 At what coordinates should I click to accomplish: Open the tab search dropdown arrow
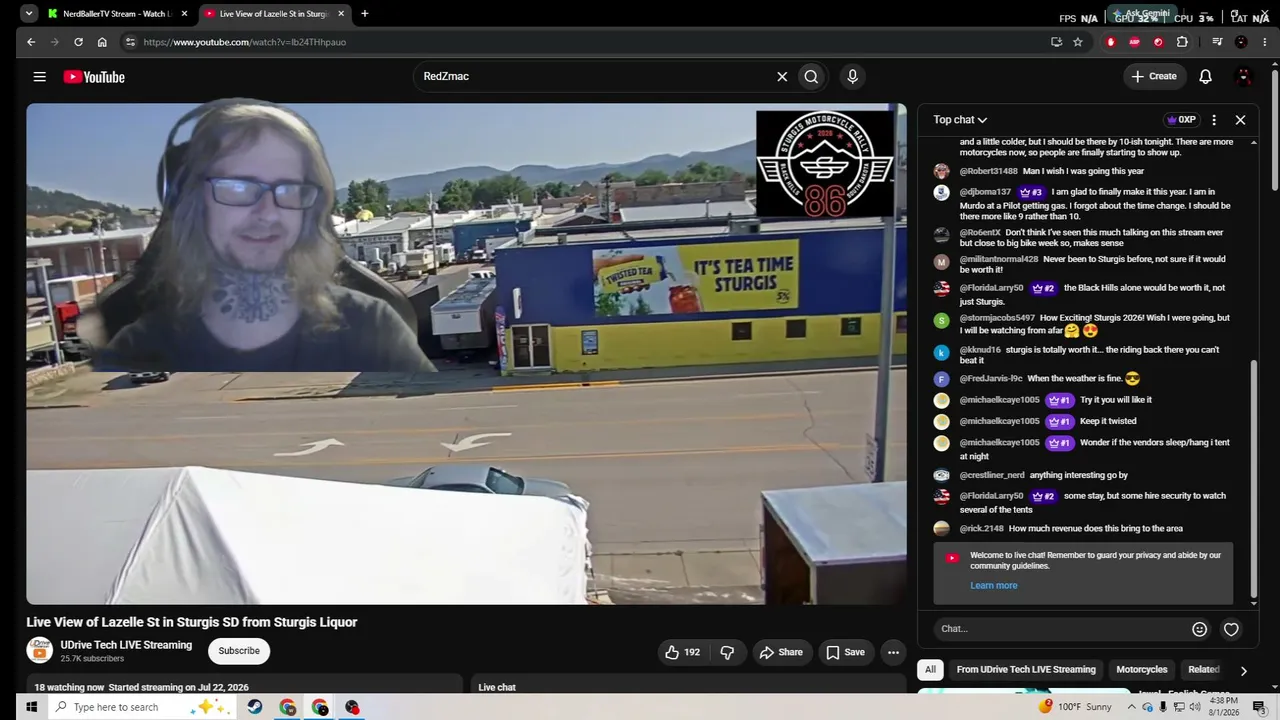click(29, 14)
